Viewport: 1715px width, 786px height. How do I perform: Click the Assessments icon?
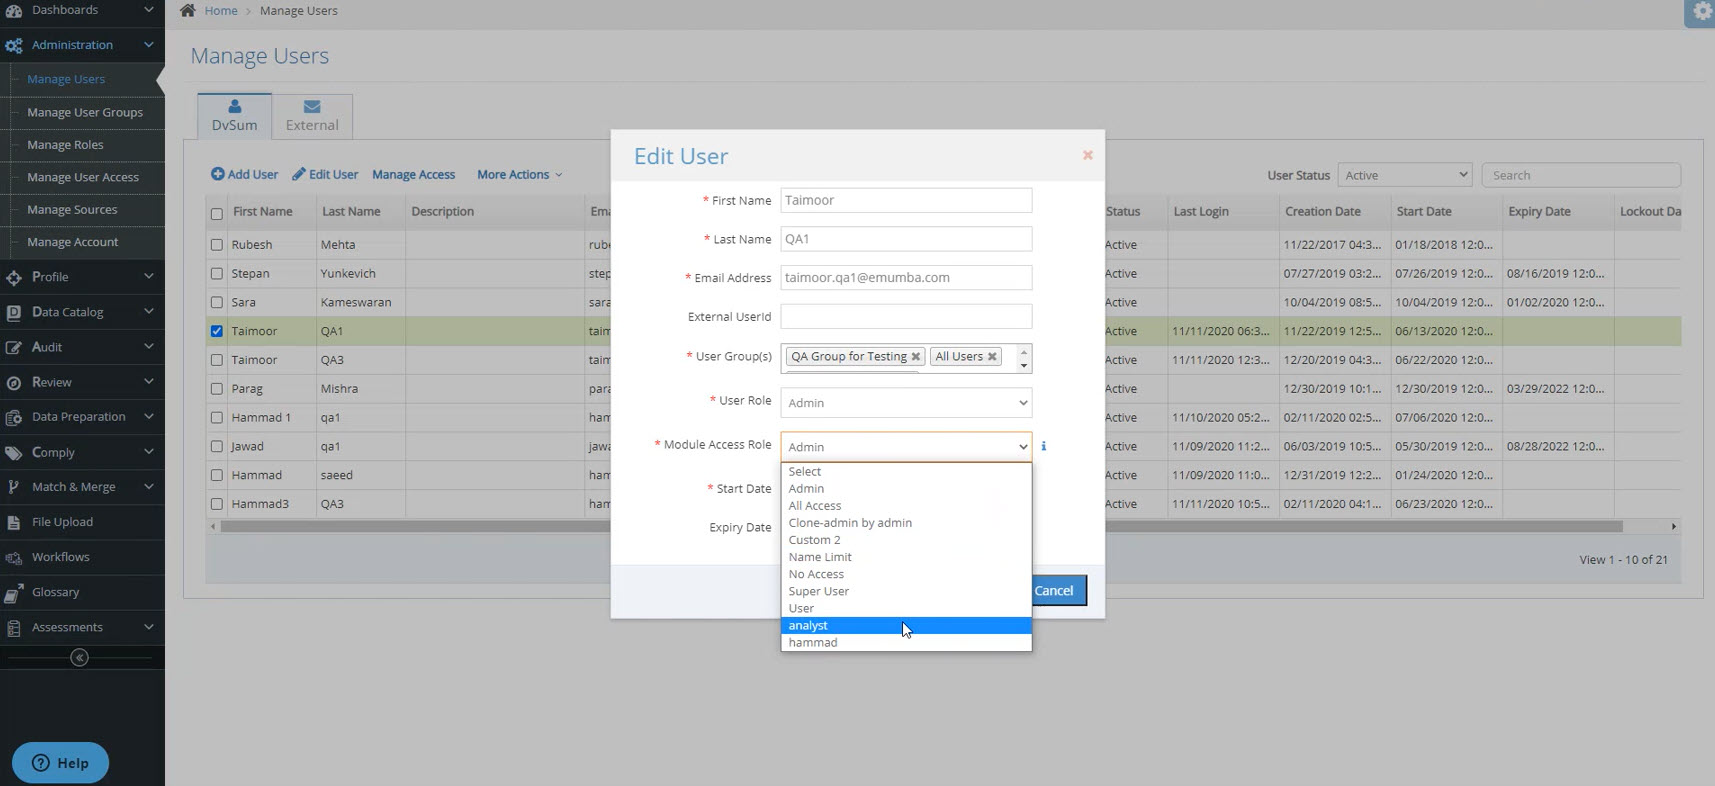click(14, 628)
